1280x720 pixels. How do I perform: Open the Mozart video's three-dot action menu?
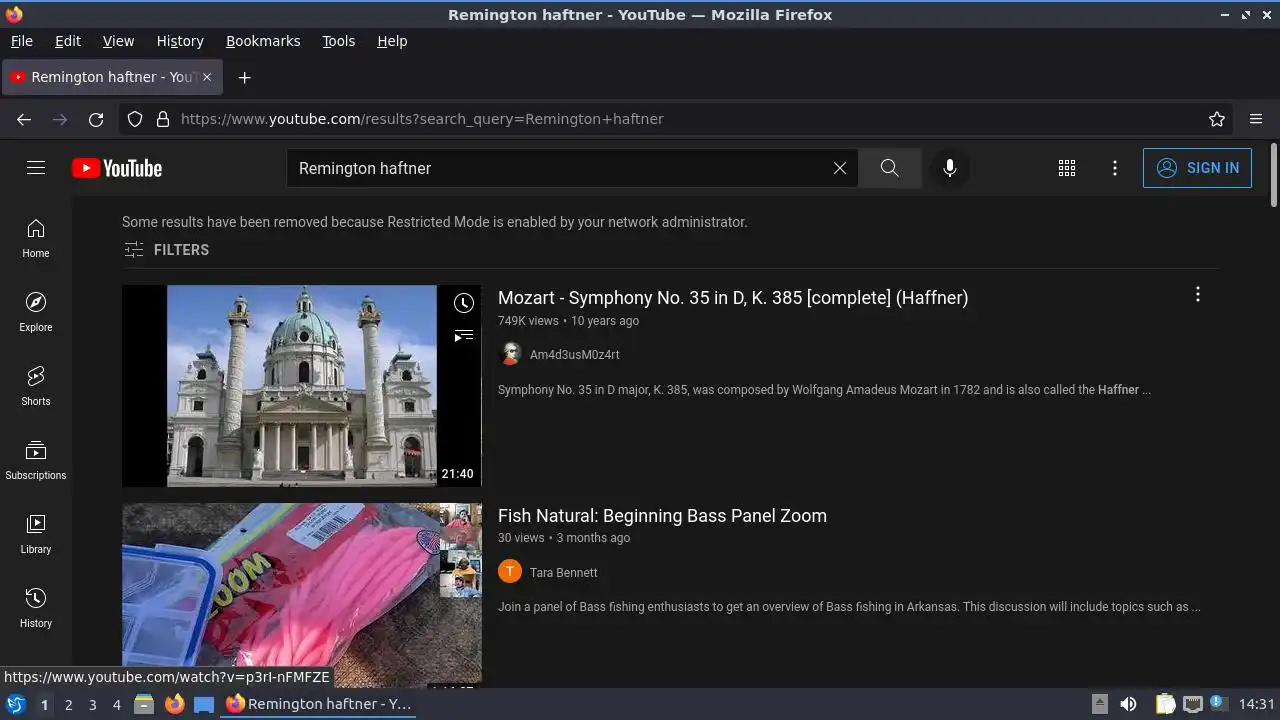[1198, 294]
